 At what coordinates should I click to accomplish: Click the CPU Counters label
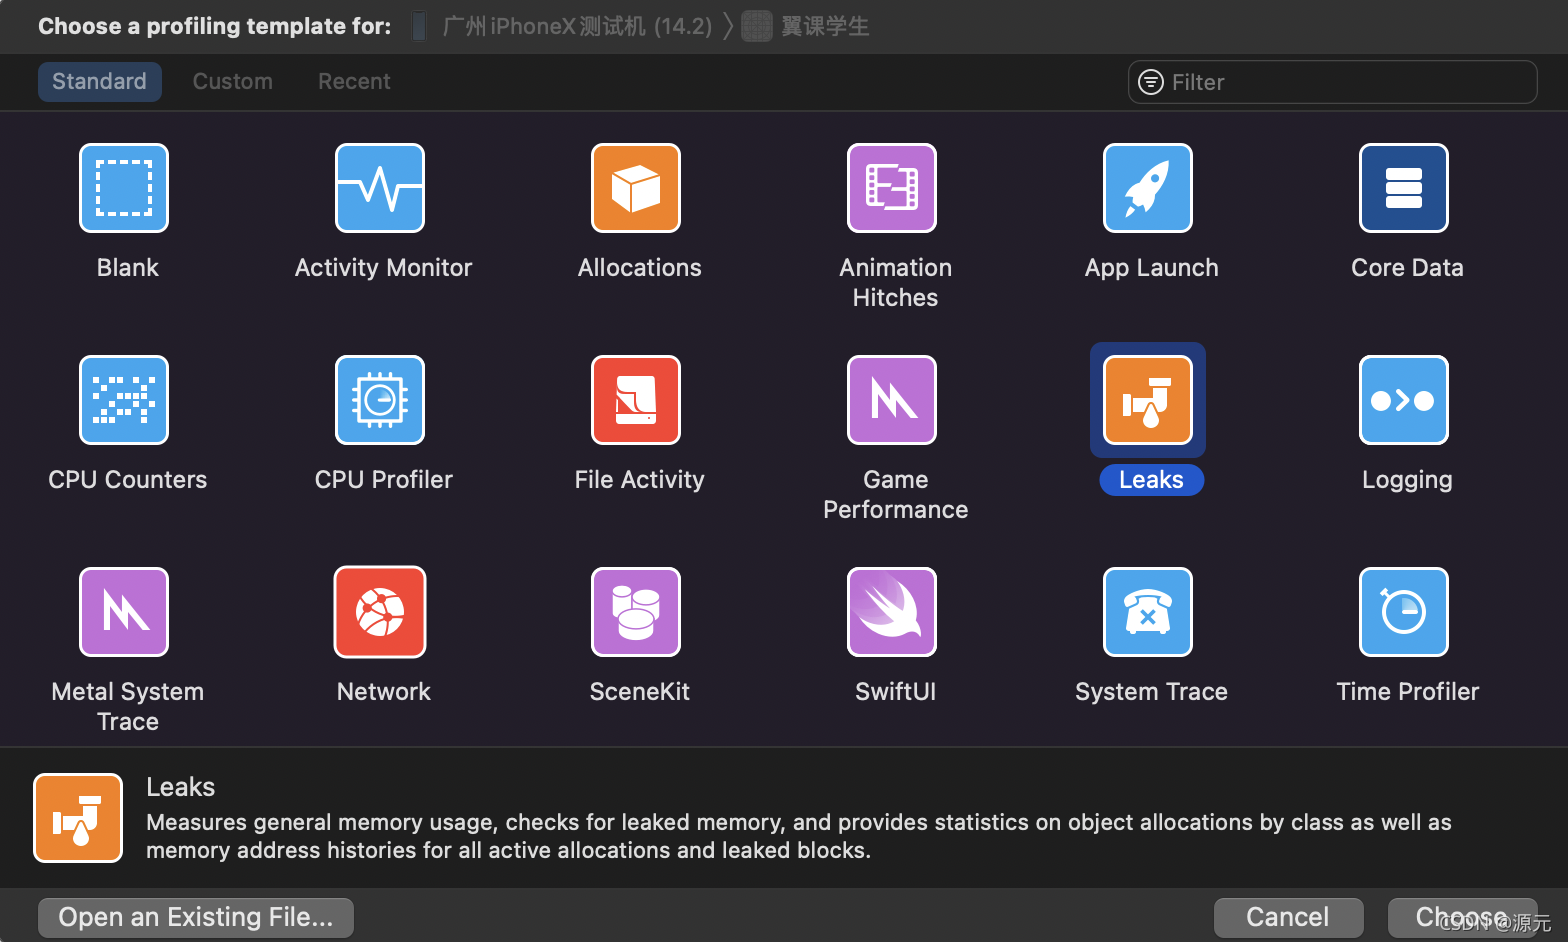point(128,480)
